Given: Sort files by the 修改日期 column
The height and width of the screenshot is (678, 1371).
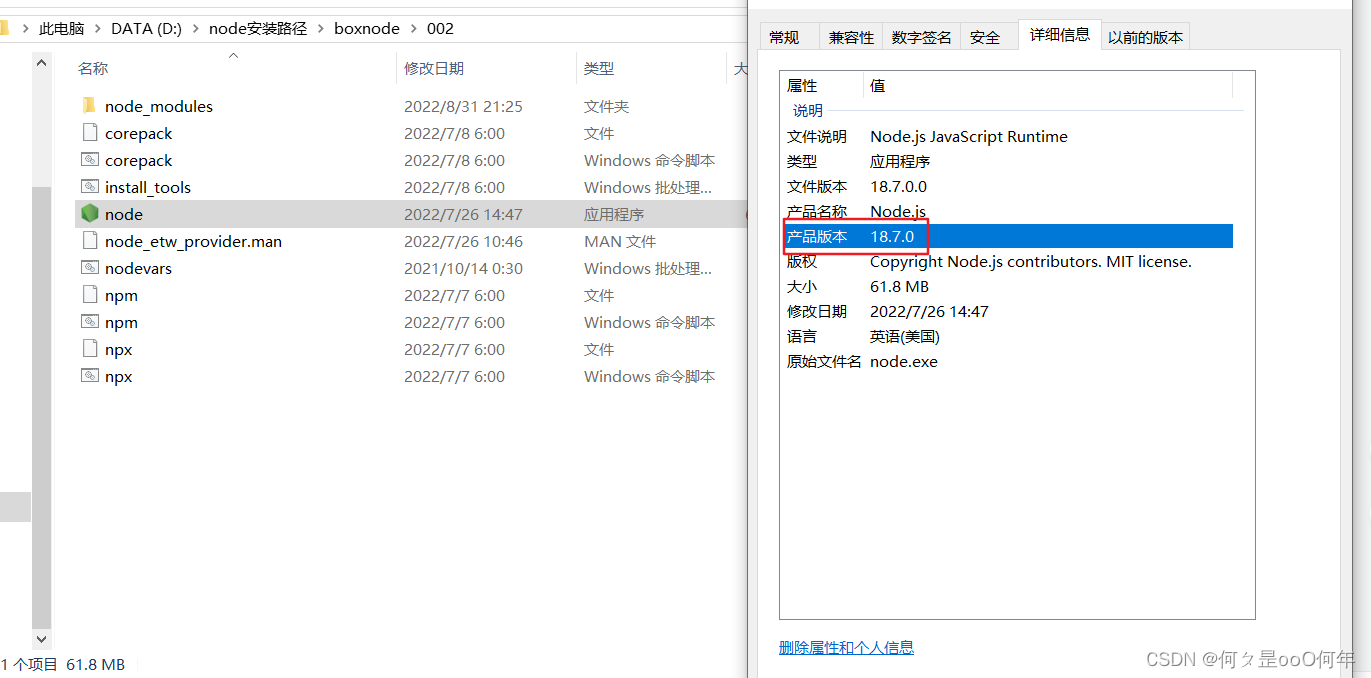Looking at the screenshot, I should (432, 67).
